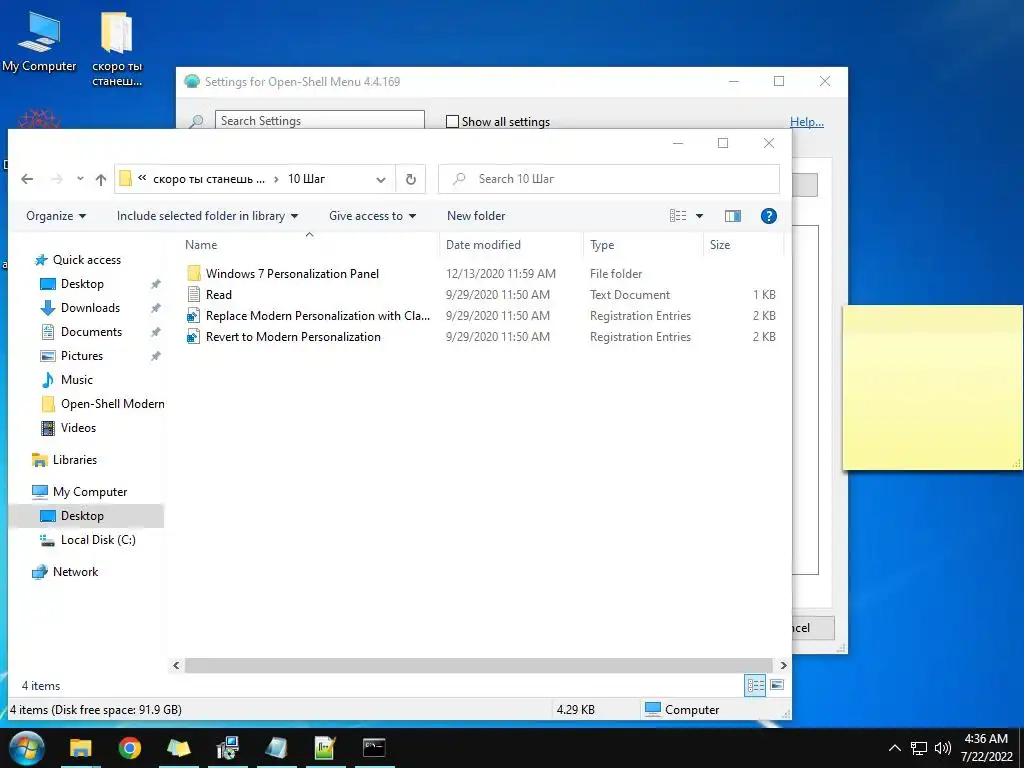Go up one folder level
The height and width of the screenshot is (768, 1024).
tap(101, 179)
